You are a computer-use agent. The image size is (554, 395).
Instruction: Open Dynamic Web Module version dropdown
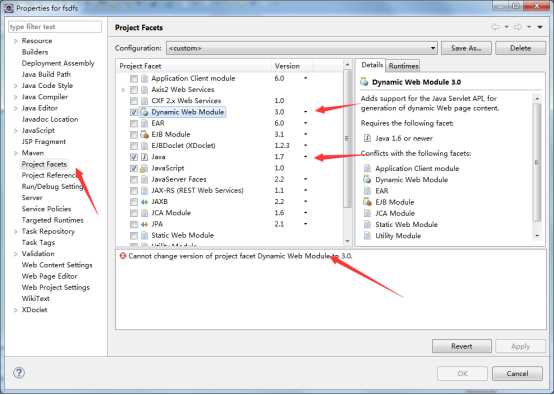306,112
